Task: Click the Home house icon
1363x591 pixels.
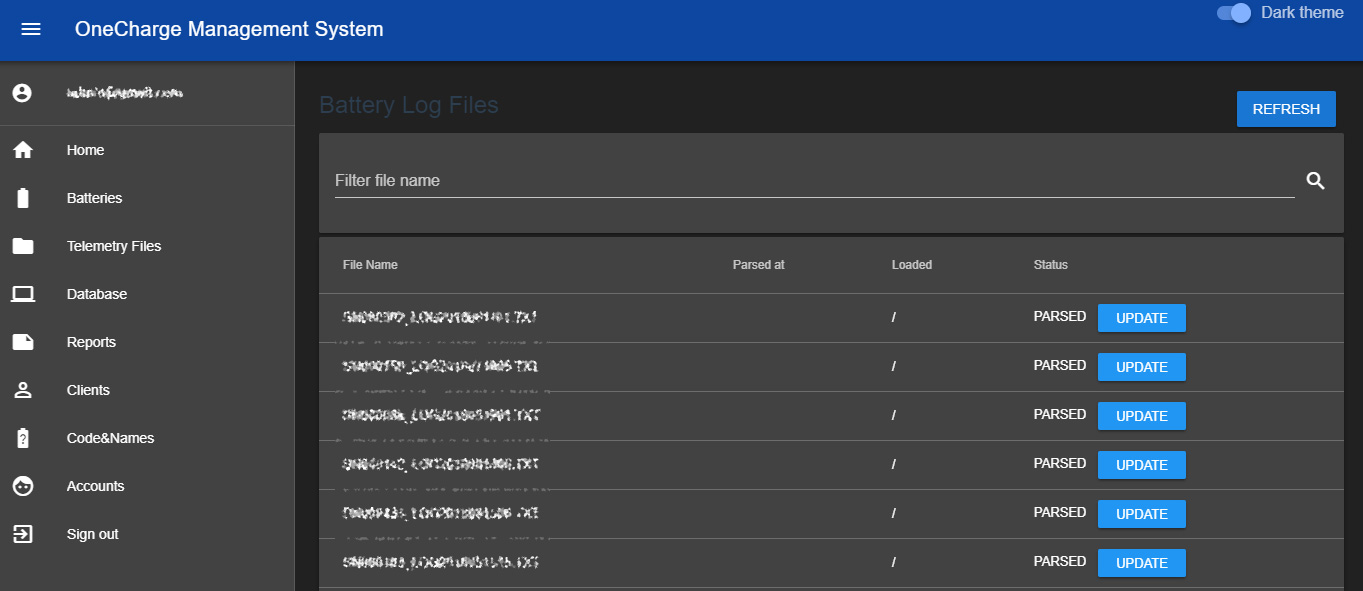Action: [23, 150]
